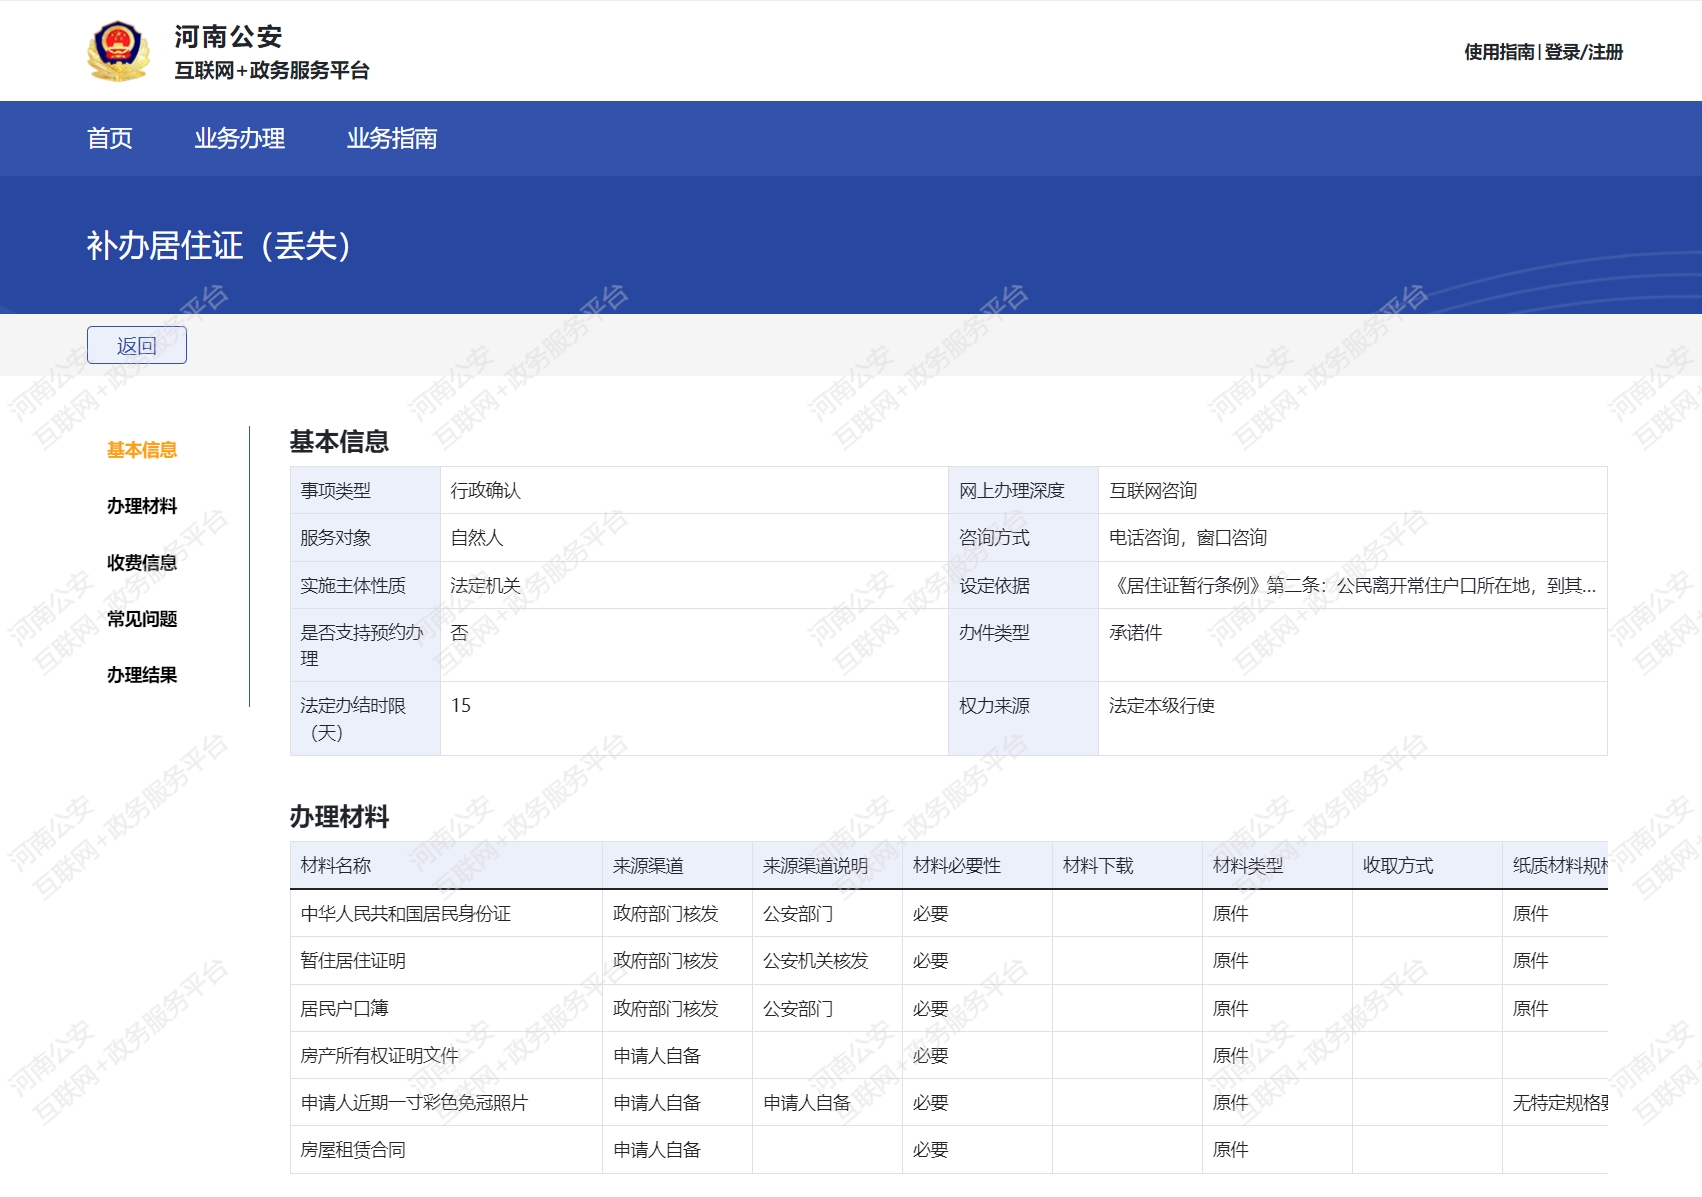Open the 业务办理 navigation menu
Image resolution: width=1702 pixels, height=1197 pixels.
pyautogui.click(x=239, y=138)
